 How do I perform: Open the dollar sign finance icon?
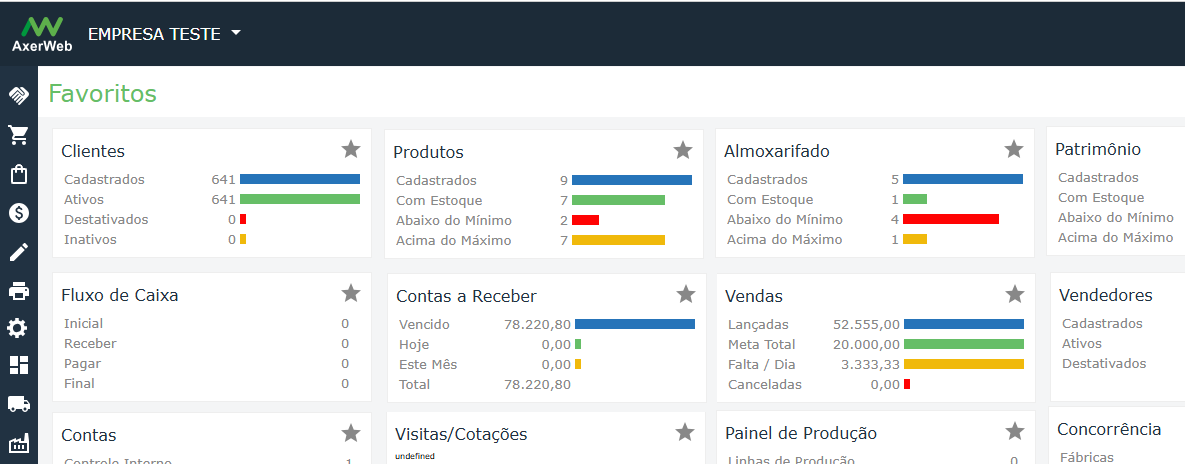[x=18, y=212]
